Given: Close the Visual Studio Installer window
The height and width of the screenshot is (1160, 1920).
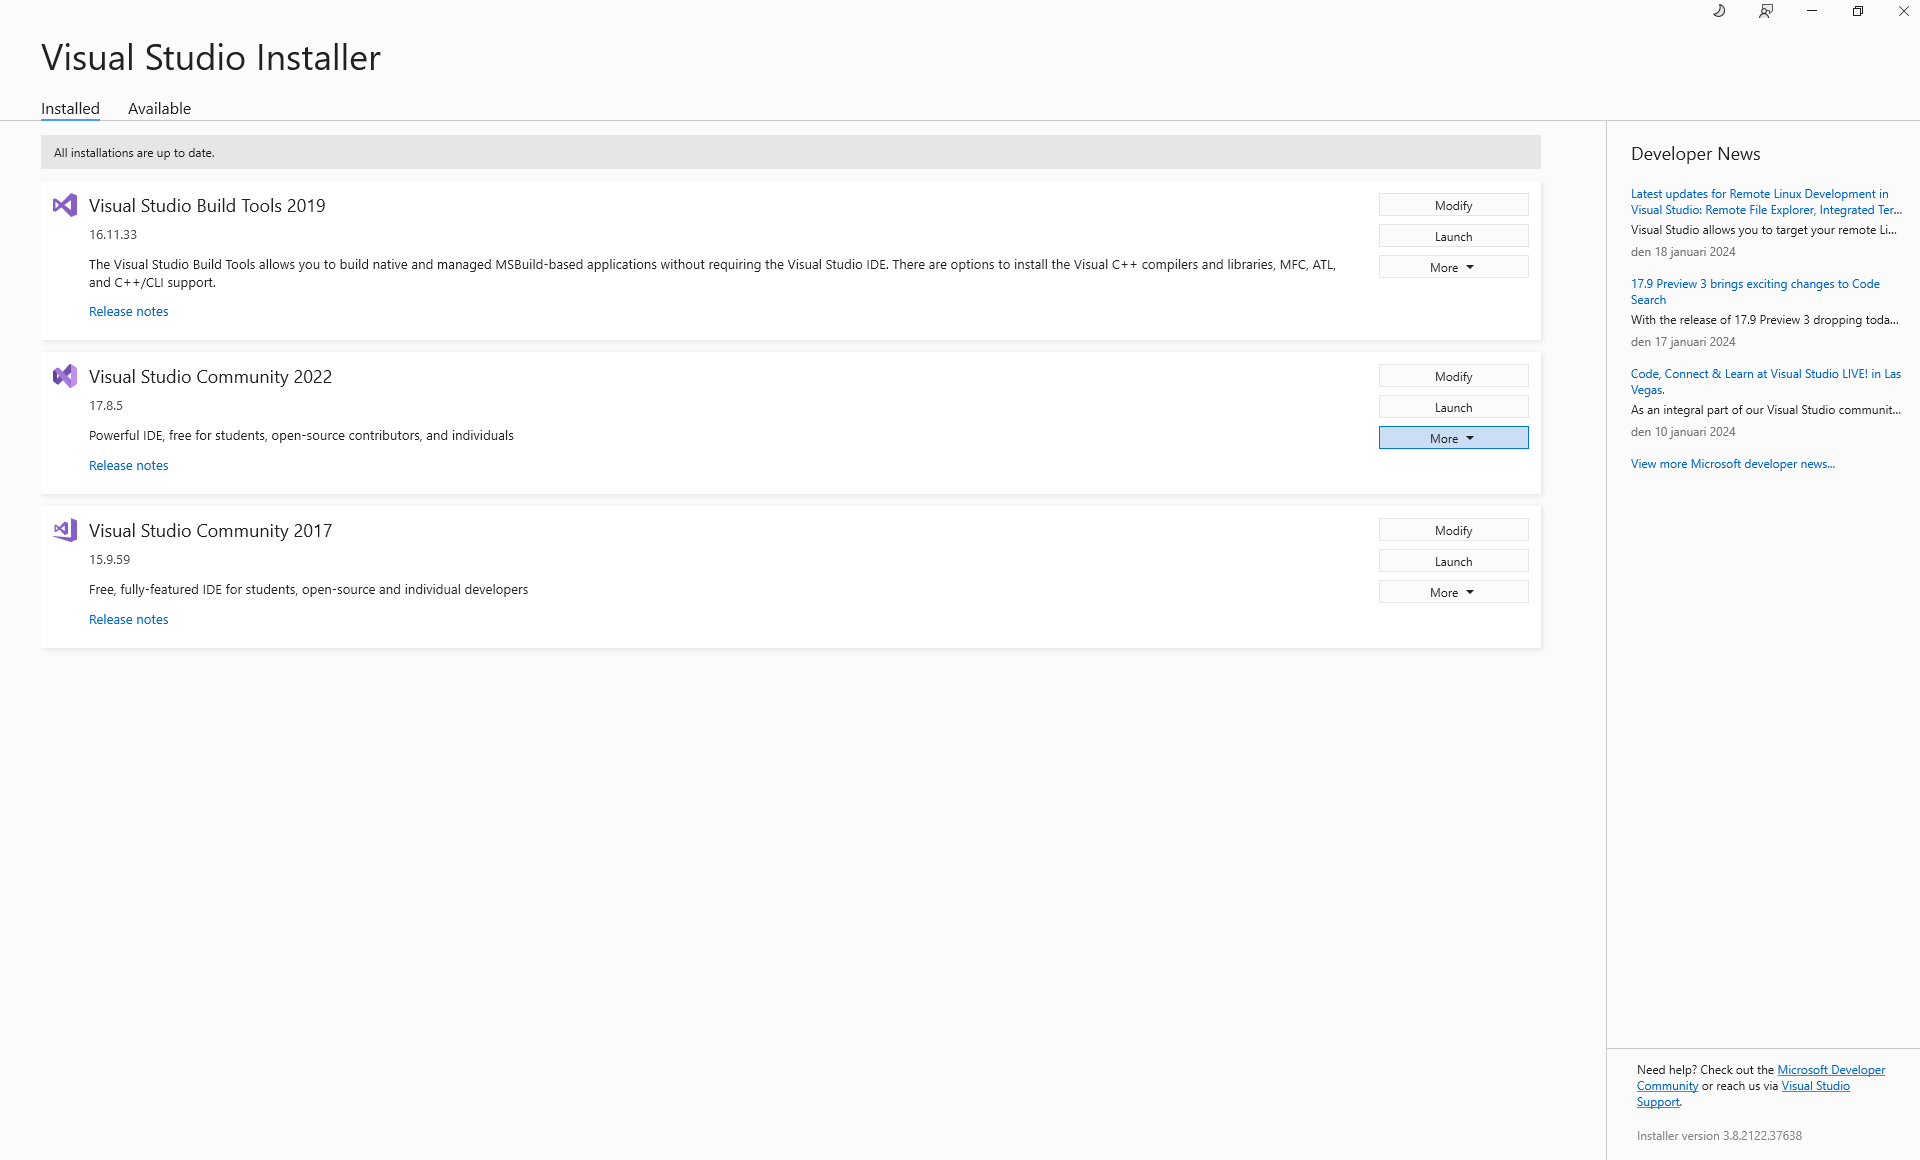Looking at the screenshot, I should point(1903,11).
